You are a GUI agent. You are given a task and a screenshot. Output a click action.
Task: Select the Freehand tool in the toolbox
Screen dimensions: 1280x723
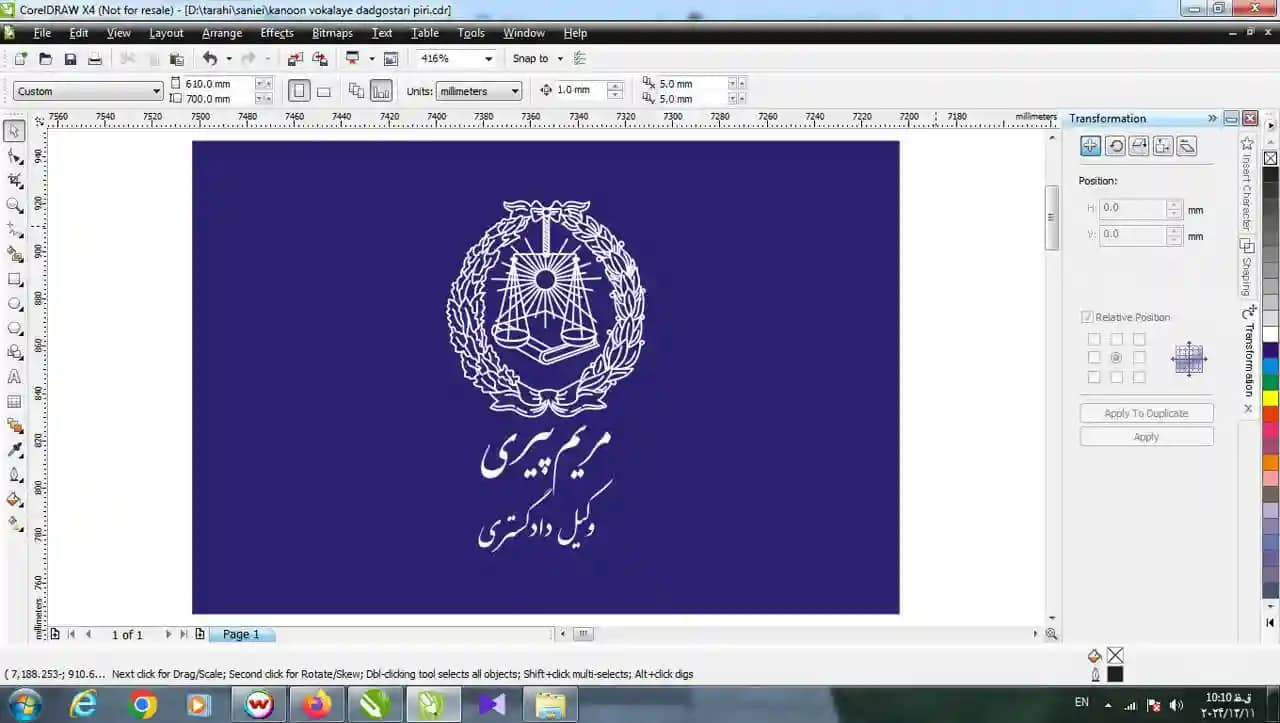[x=14, y=230]
